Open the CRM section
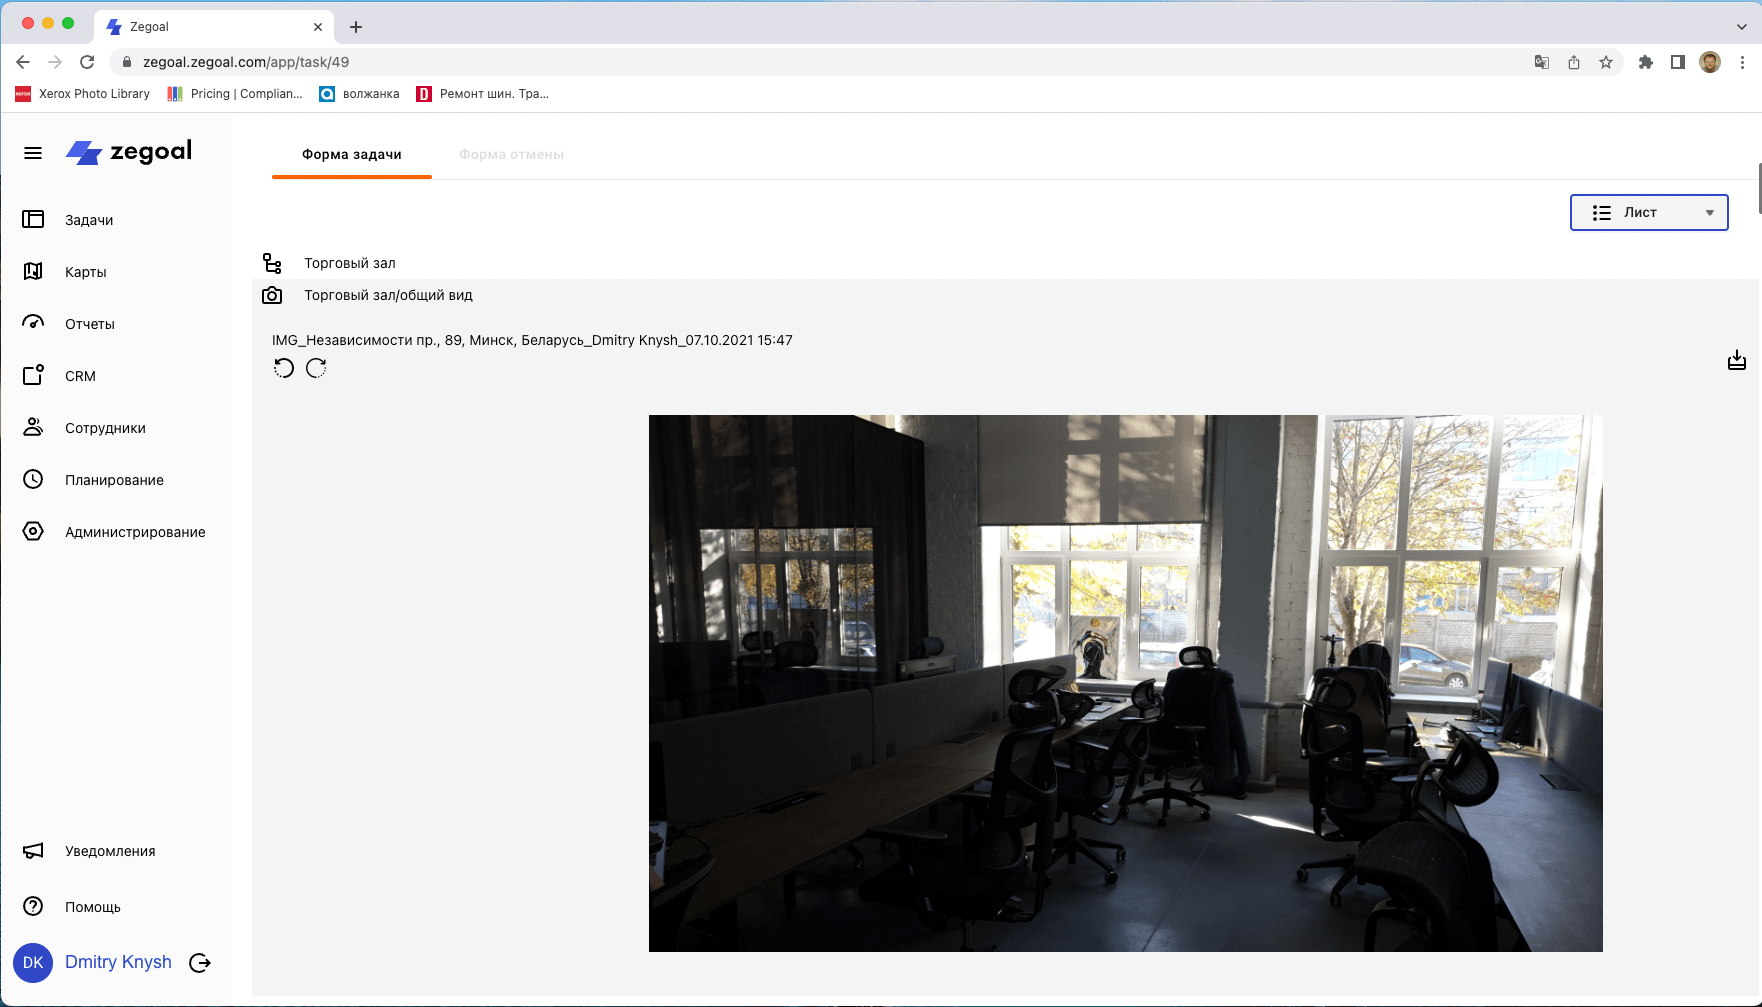The height and width of the screenshot is (1007, 1762). pyautogui.click(x=80, y=376)
